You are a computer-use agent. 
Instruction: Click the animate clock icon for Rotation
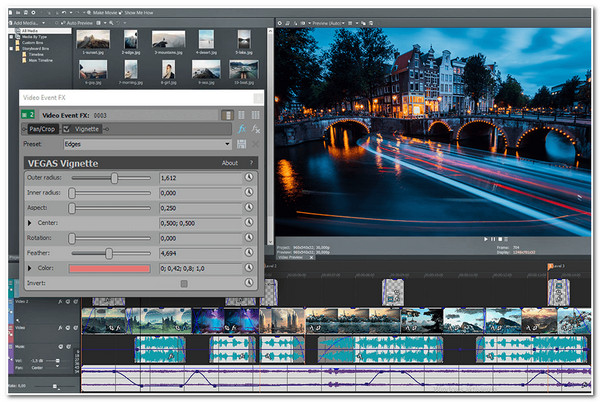249,238
